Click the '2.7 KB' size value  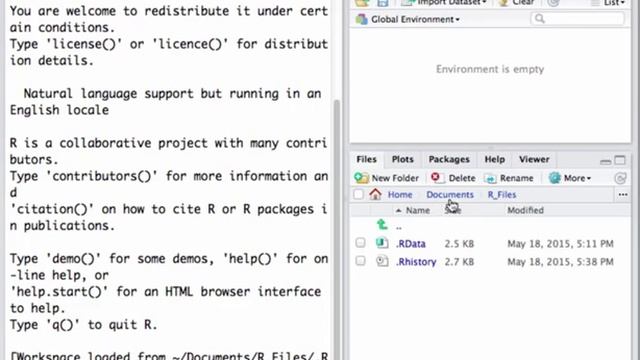point(459,262)
